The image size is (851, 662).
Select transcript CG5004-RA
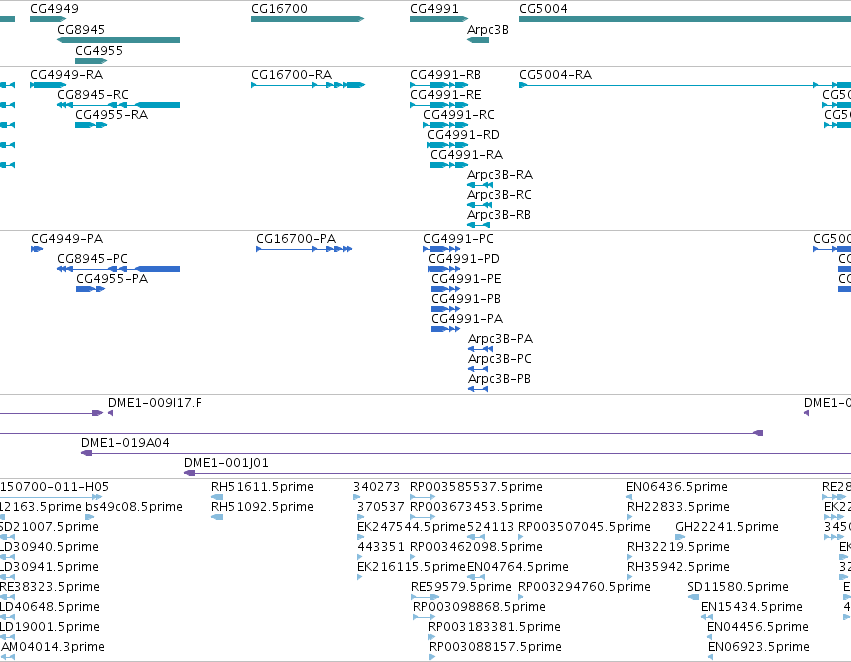click(555, 74)
